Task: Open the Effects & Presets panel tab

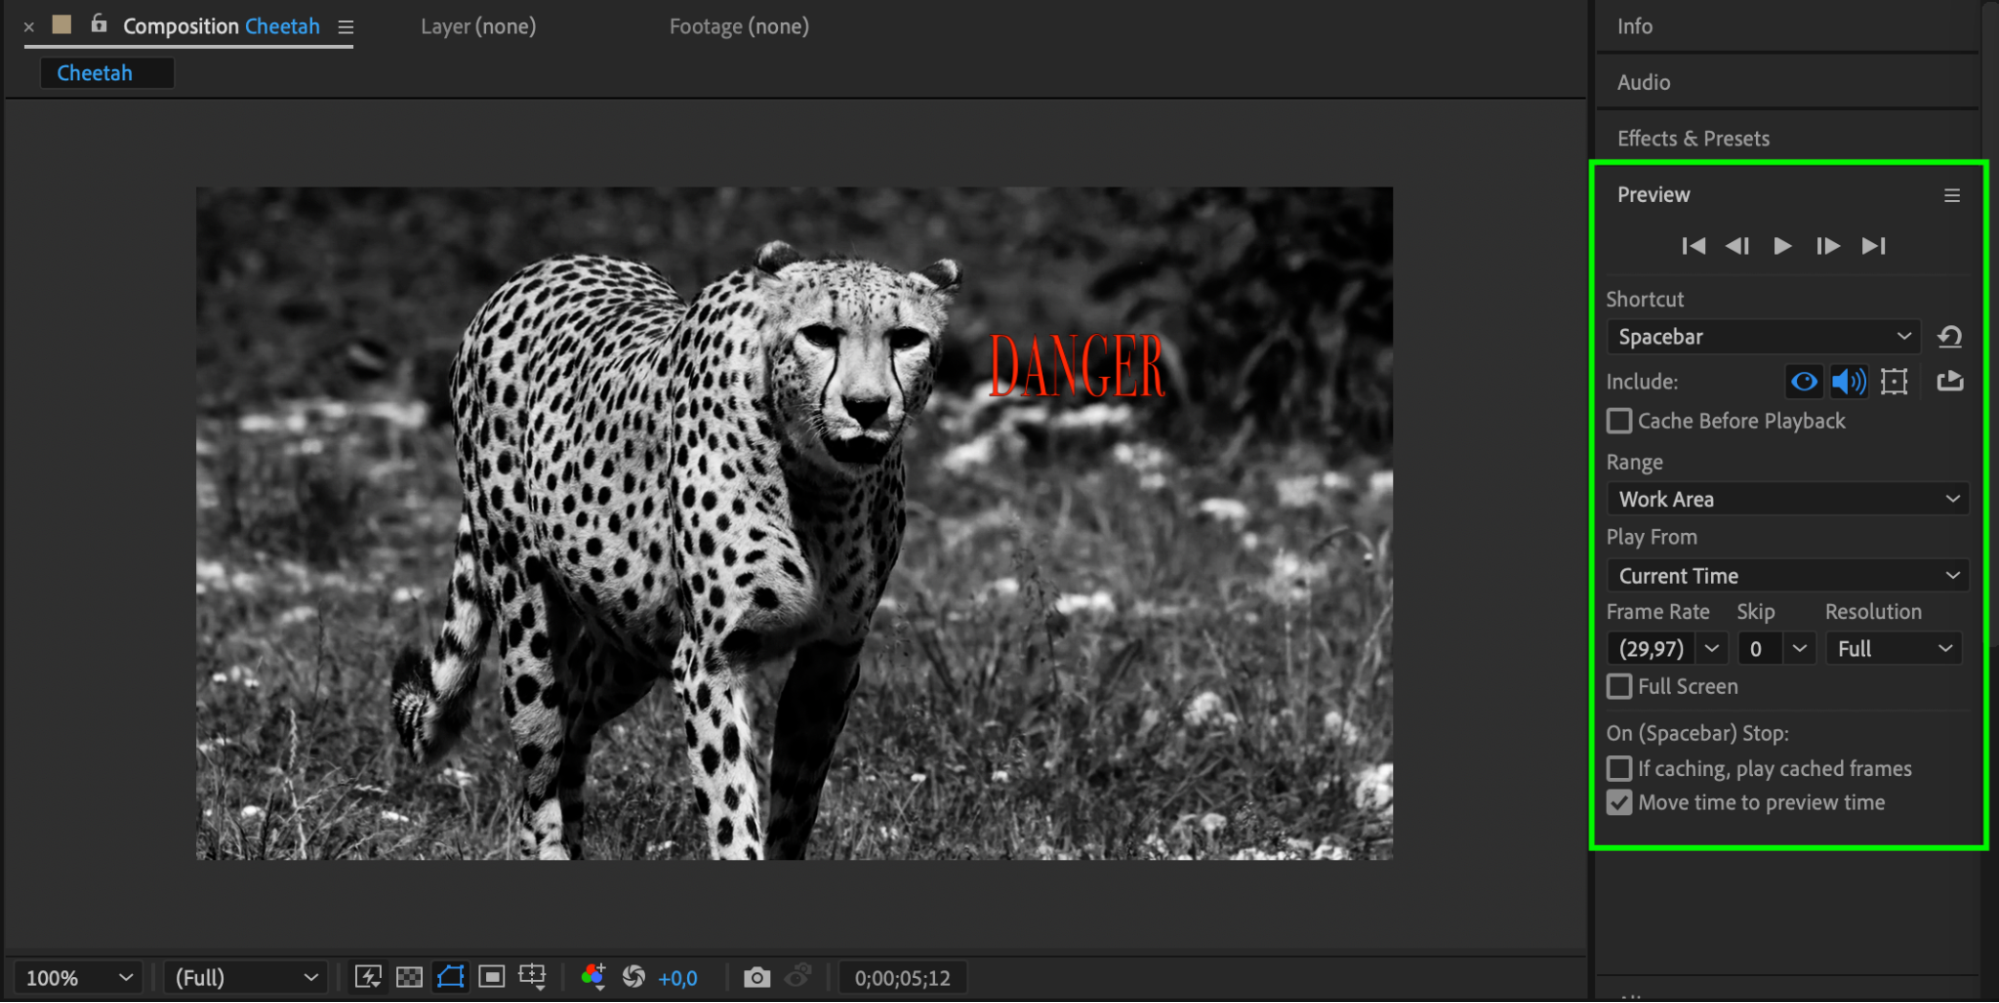Action: pyautogui.click(x=1693, y=138)
